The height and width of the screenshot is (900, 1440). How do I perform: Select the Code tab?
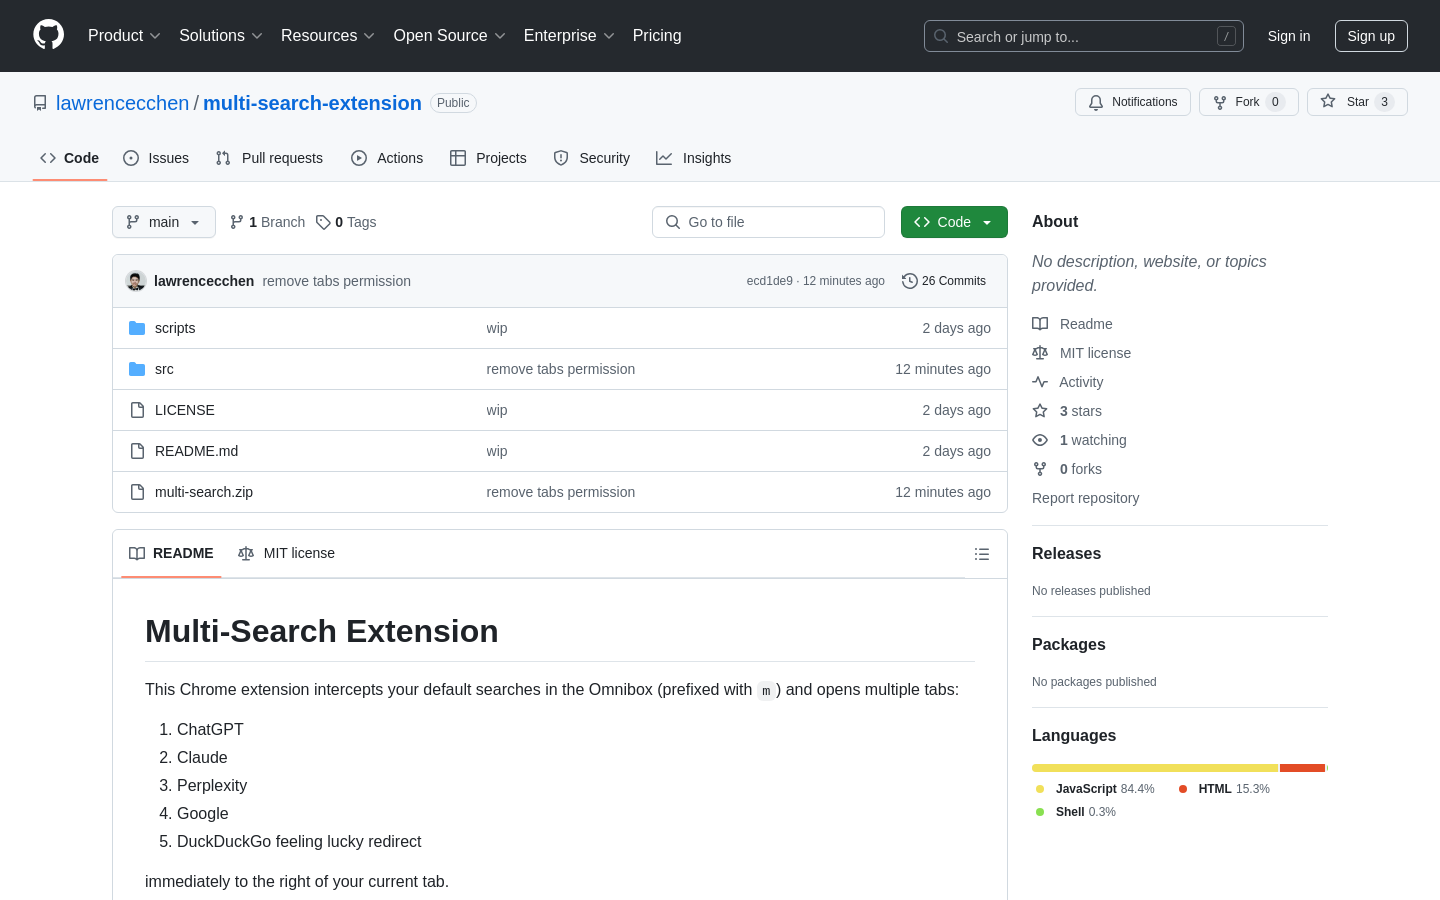pos(70,158)
